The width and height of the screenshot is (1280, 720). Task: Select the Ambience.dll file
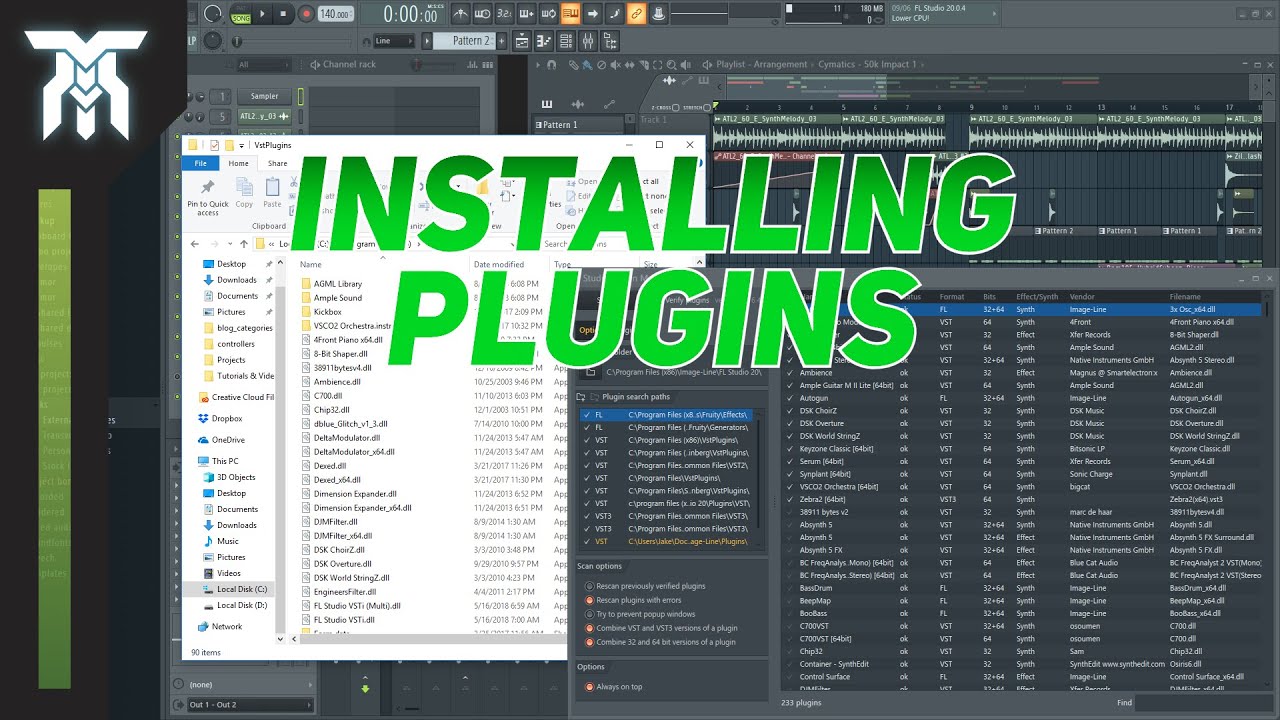pyautogui.click(x=331, y=382)
